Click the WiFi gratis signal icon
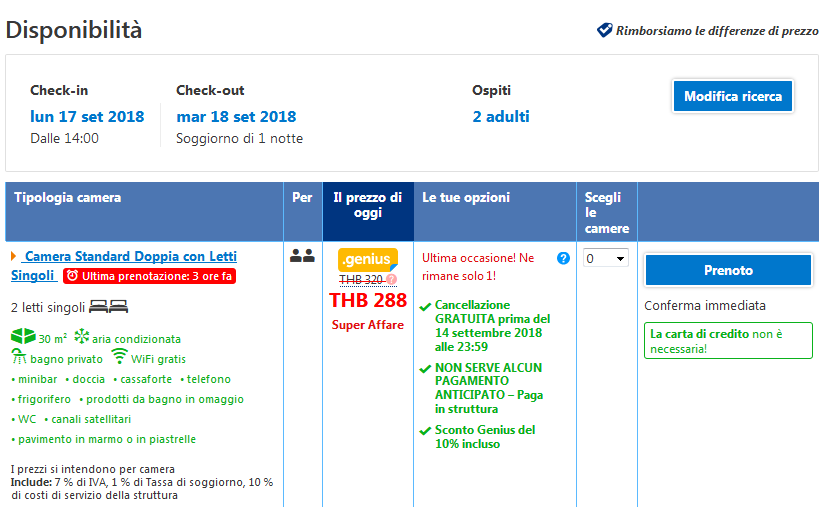824x507 pixels. (x=119, y=357)
